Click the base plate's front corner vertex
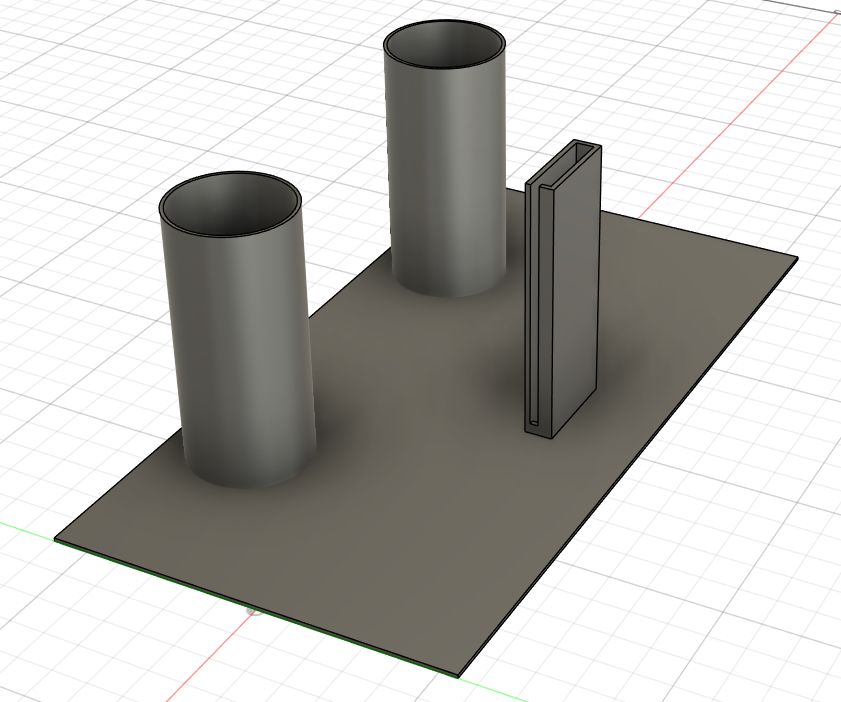 point(460,677)
